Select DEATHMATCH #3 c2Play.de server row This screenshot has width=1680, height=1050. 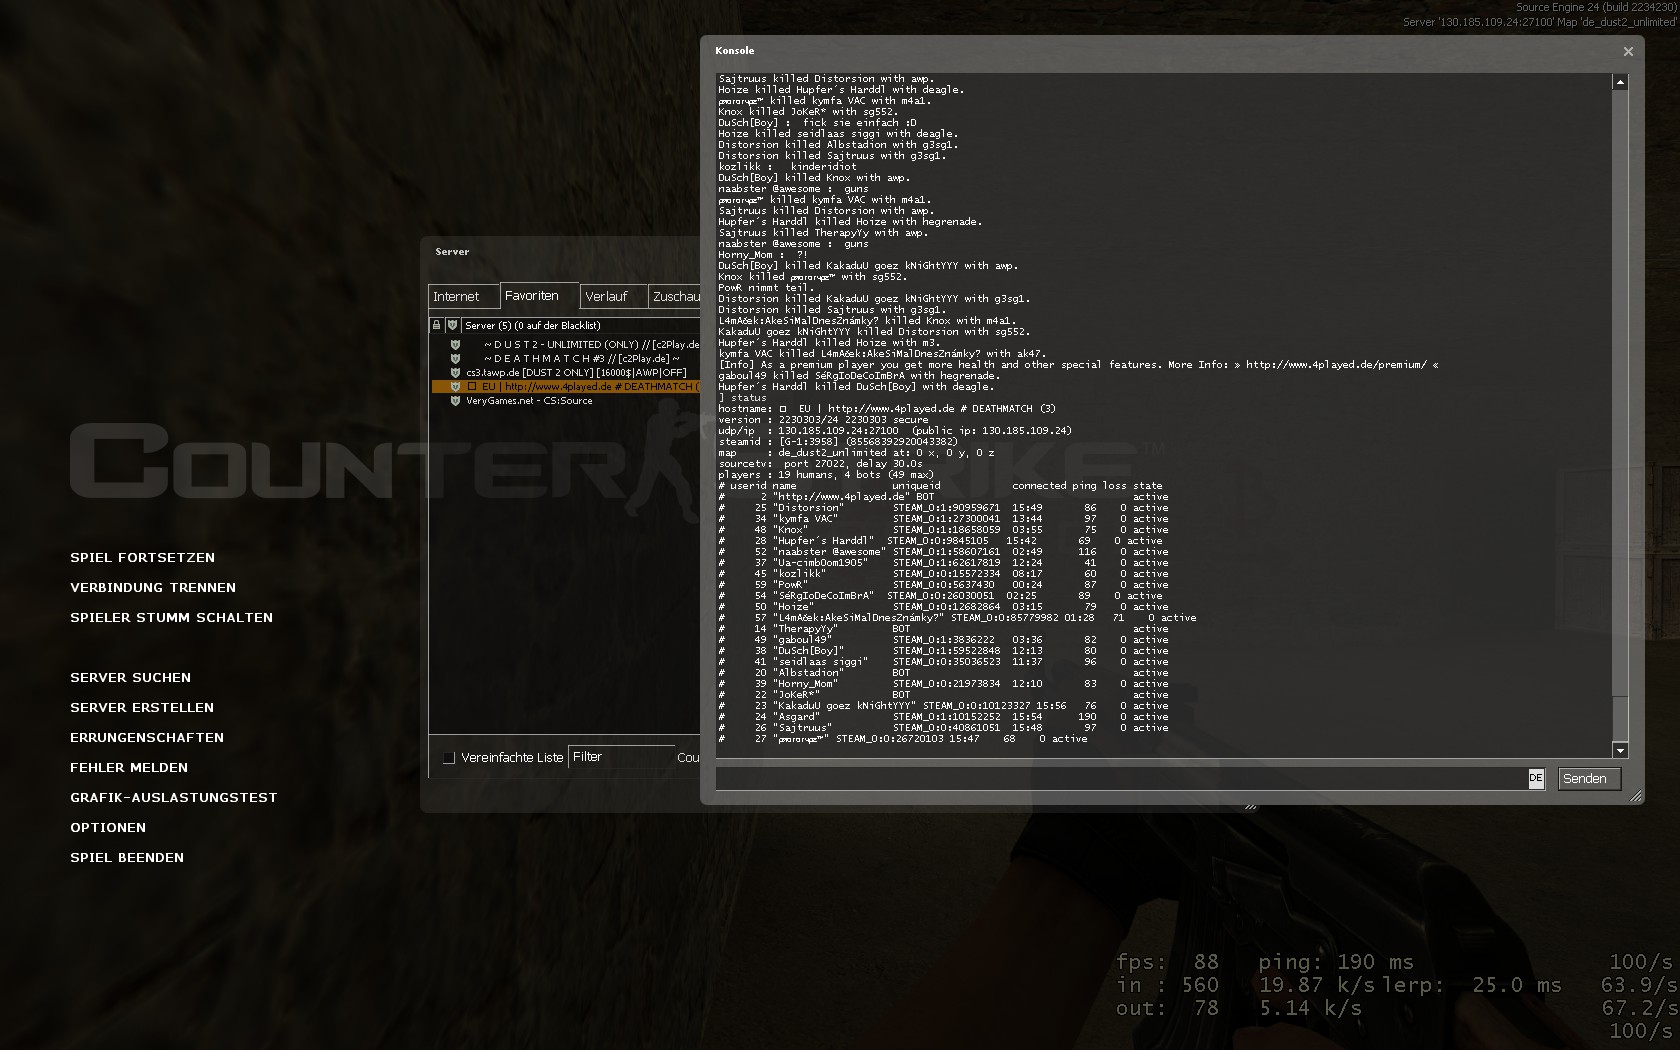(565, 358)
